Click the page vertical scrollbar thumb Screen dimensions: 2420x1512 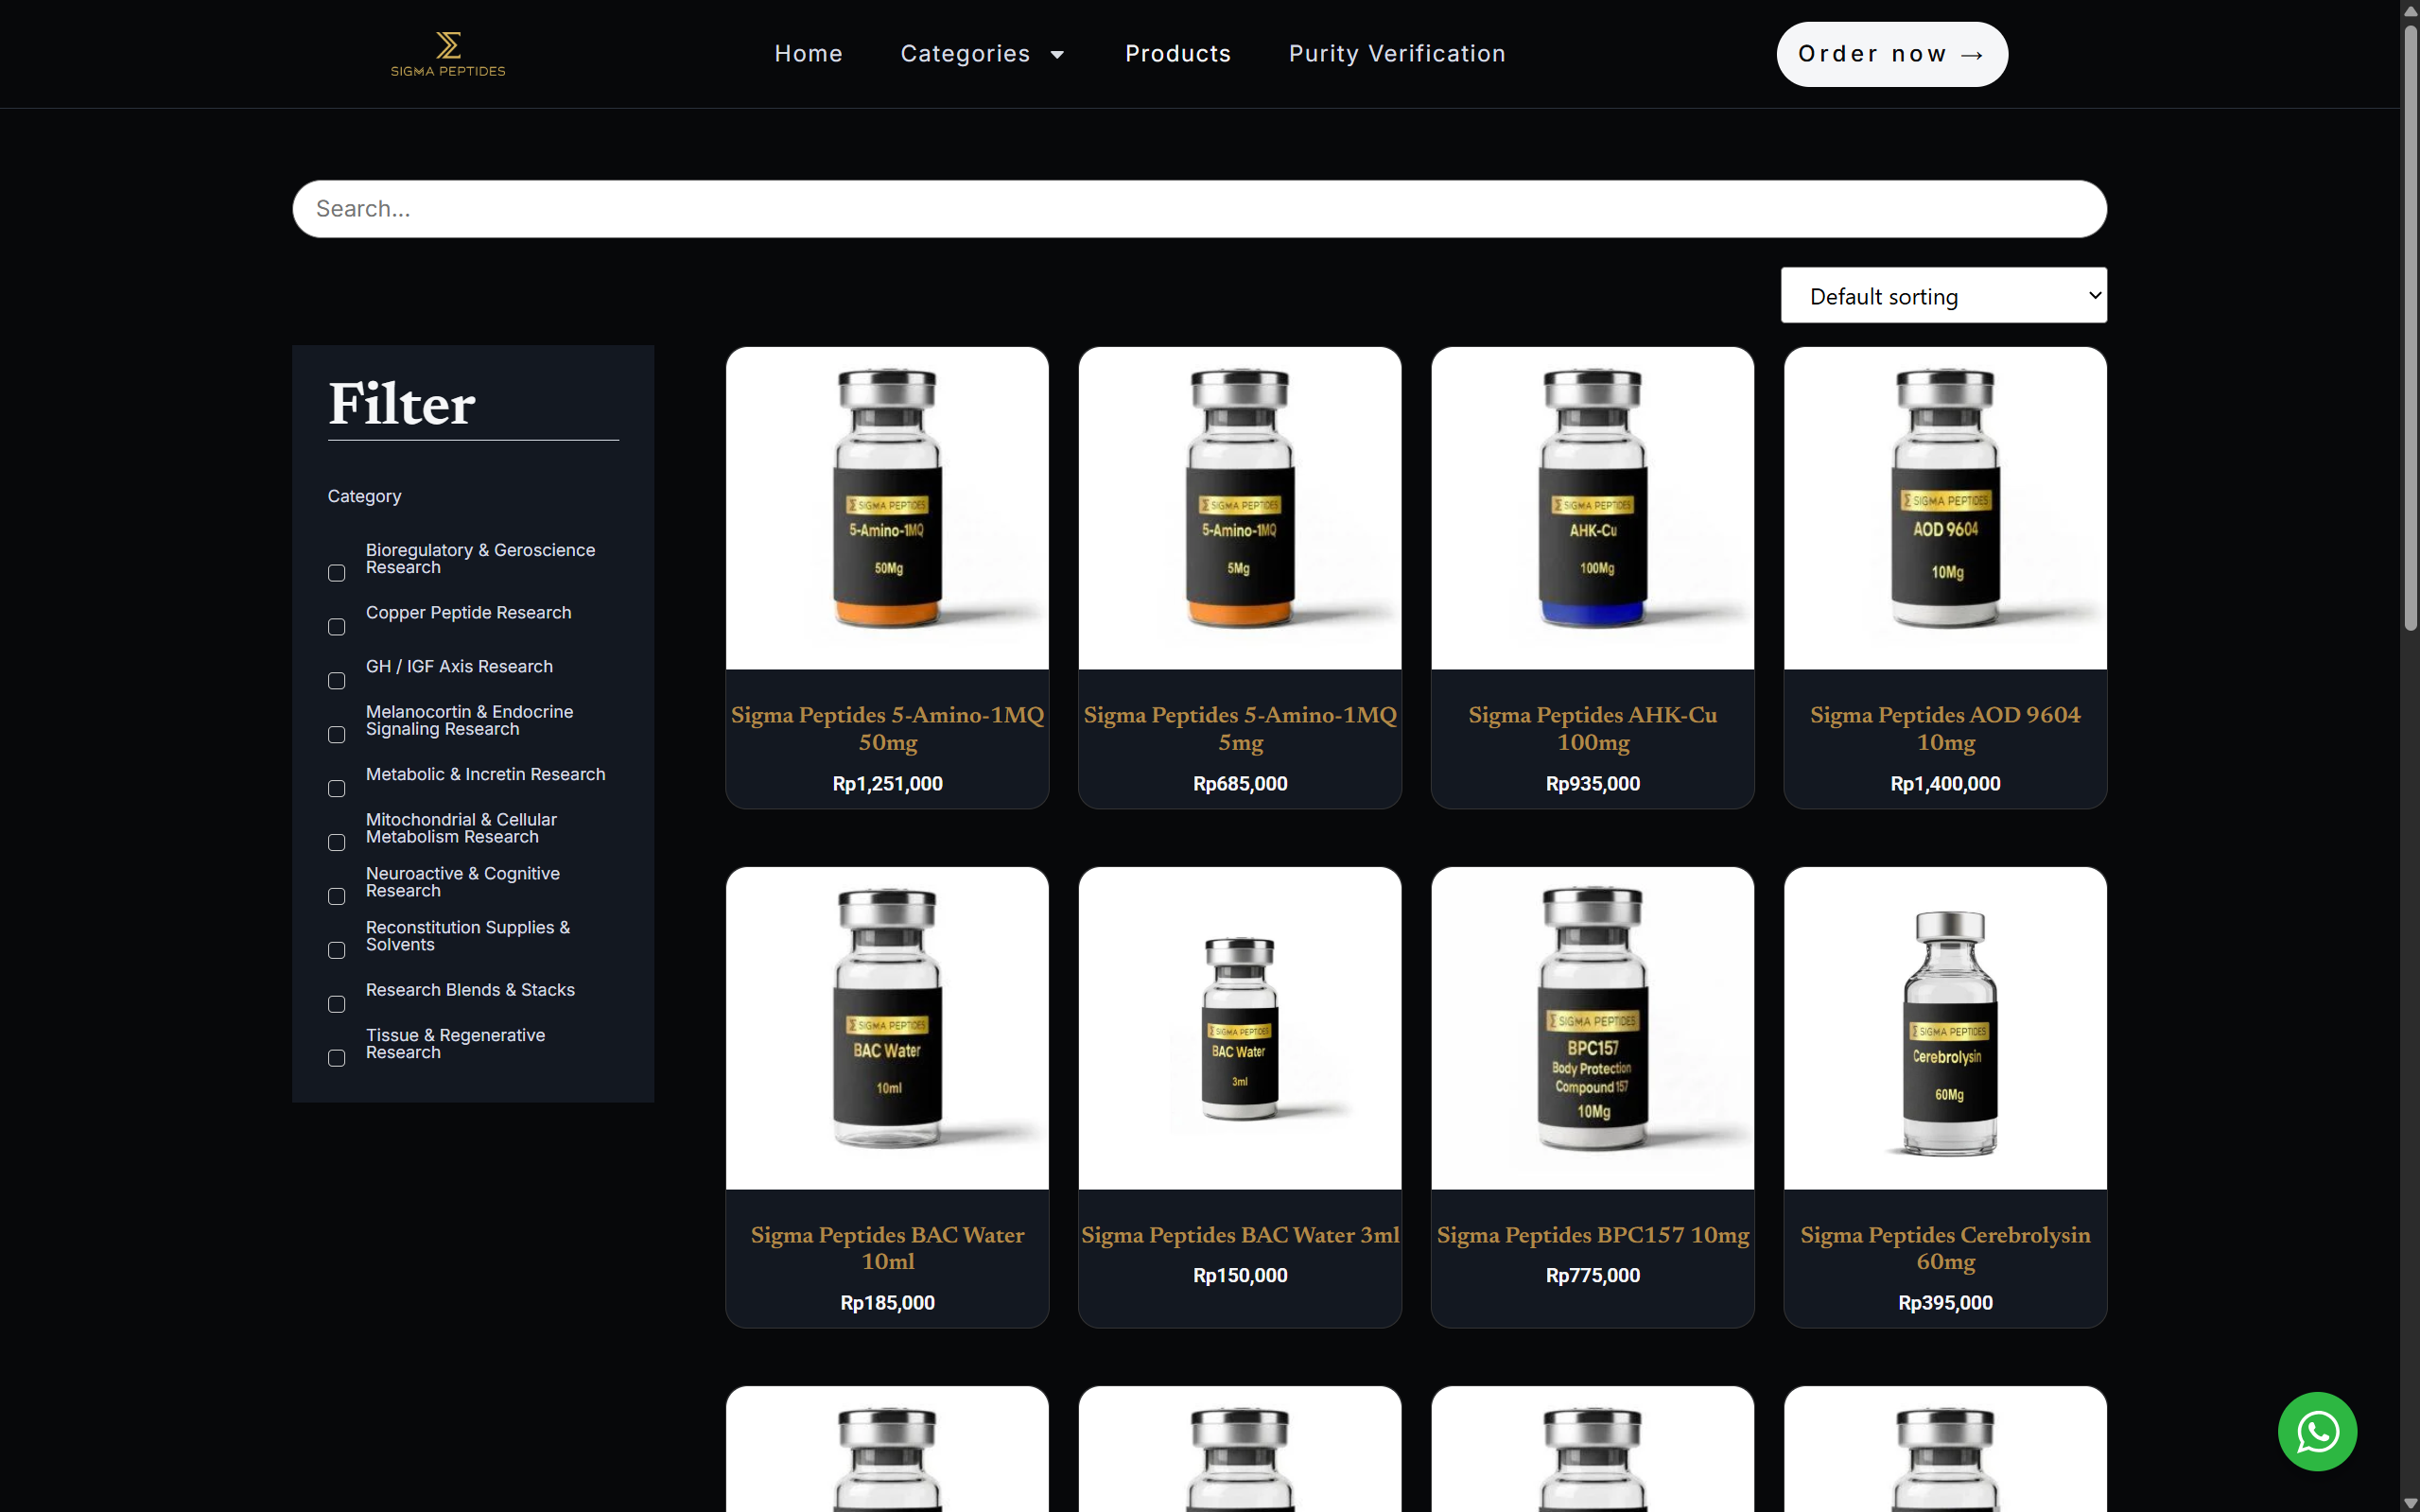2410,326
